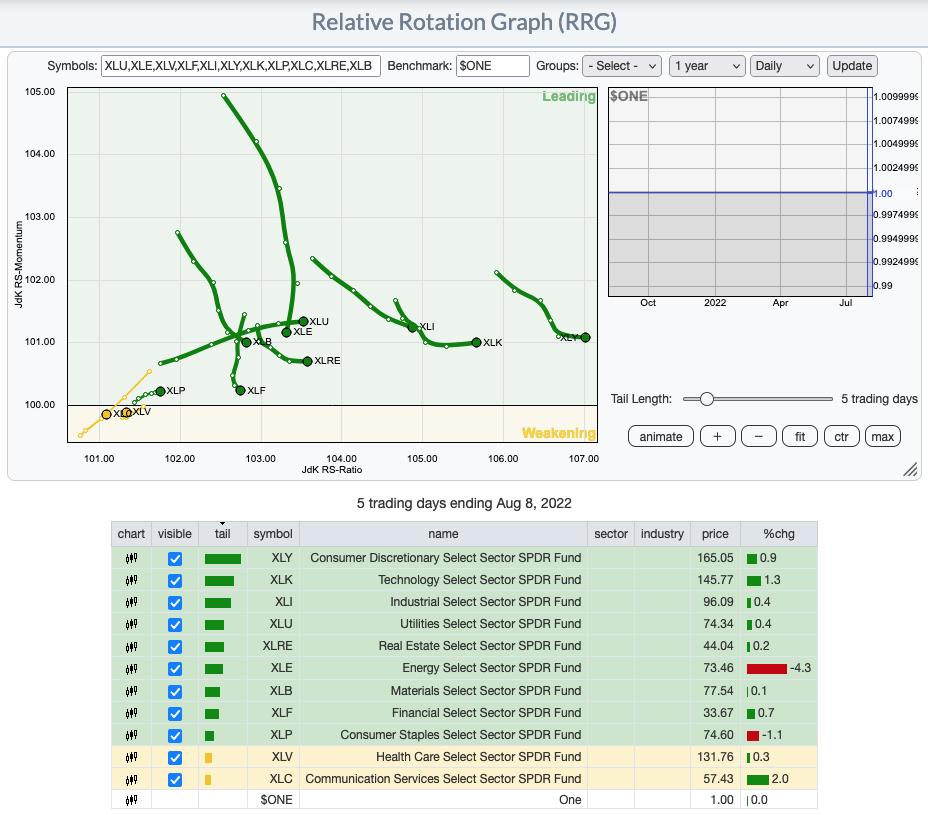This screenshot has width=928, height=815.
Task: Sort table by visible column header
Action: tap(175, 534)
